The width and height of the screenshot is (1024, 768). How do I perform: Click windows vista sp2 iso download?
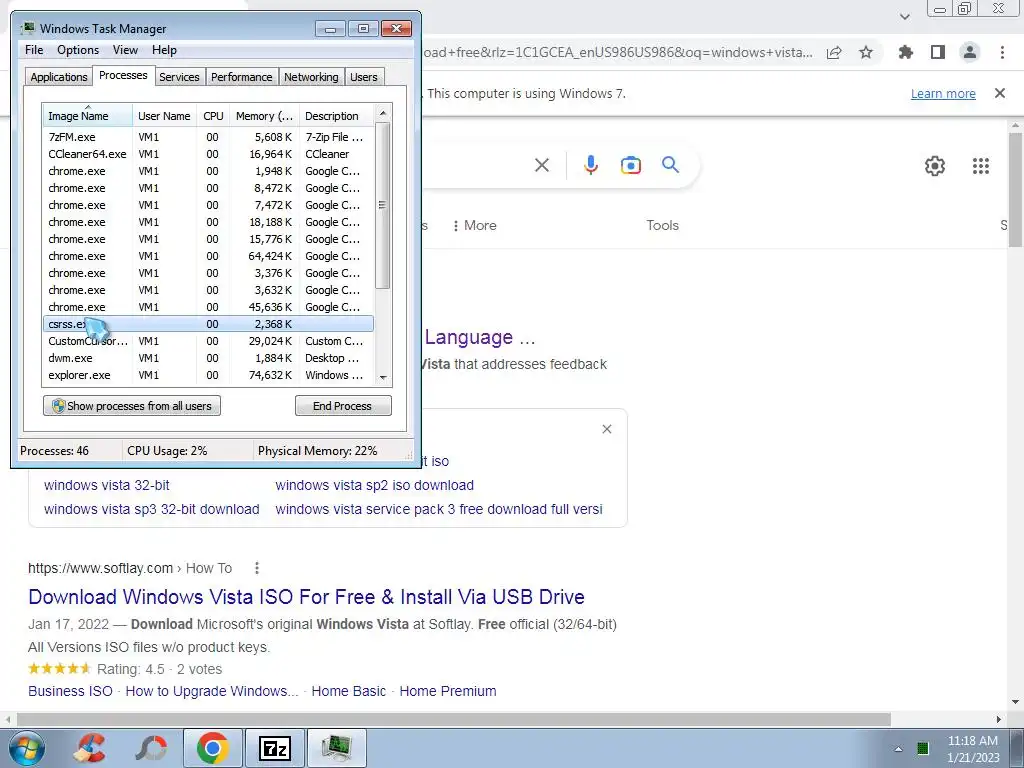coord(374,485)
